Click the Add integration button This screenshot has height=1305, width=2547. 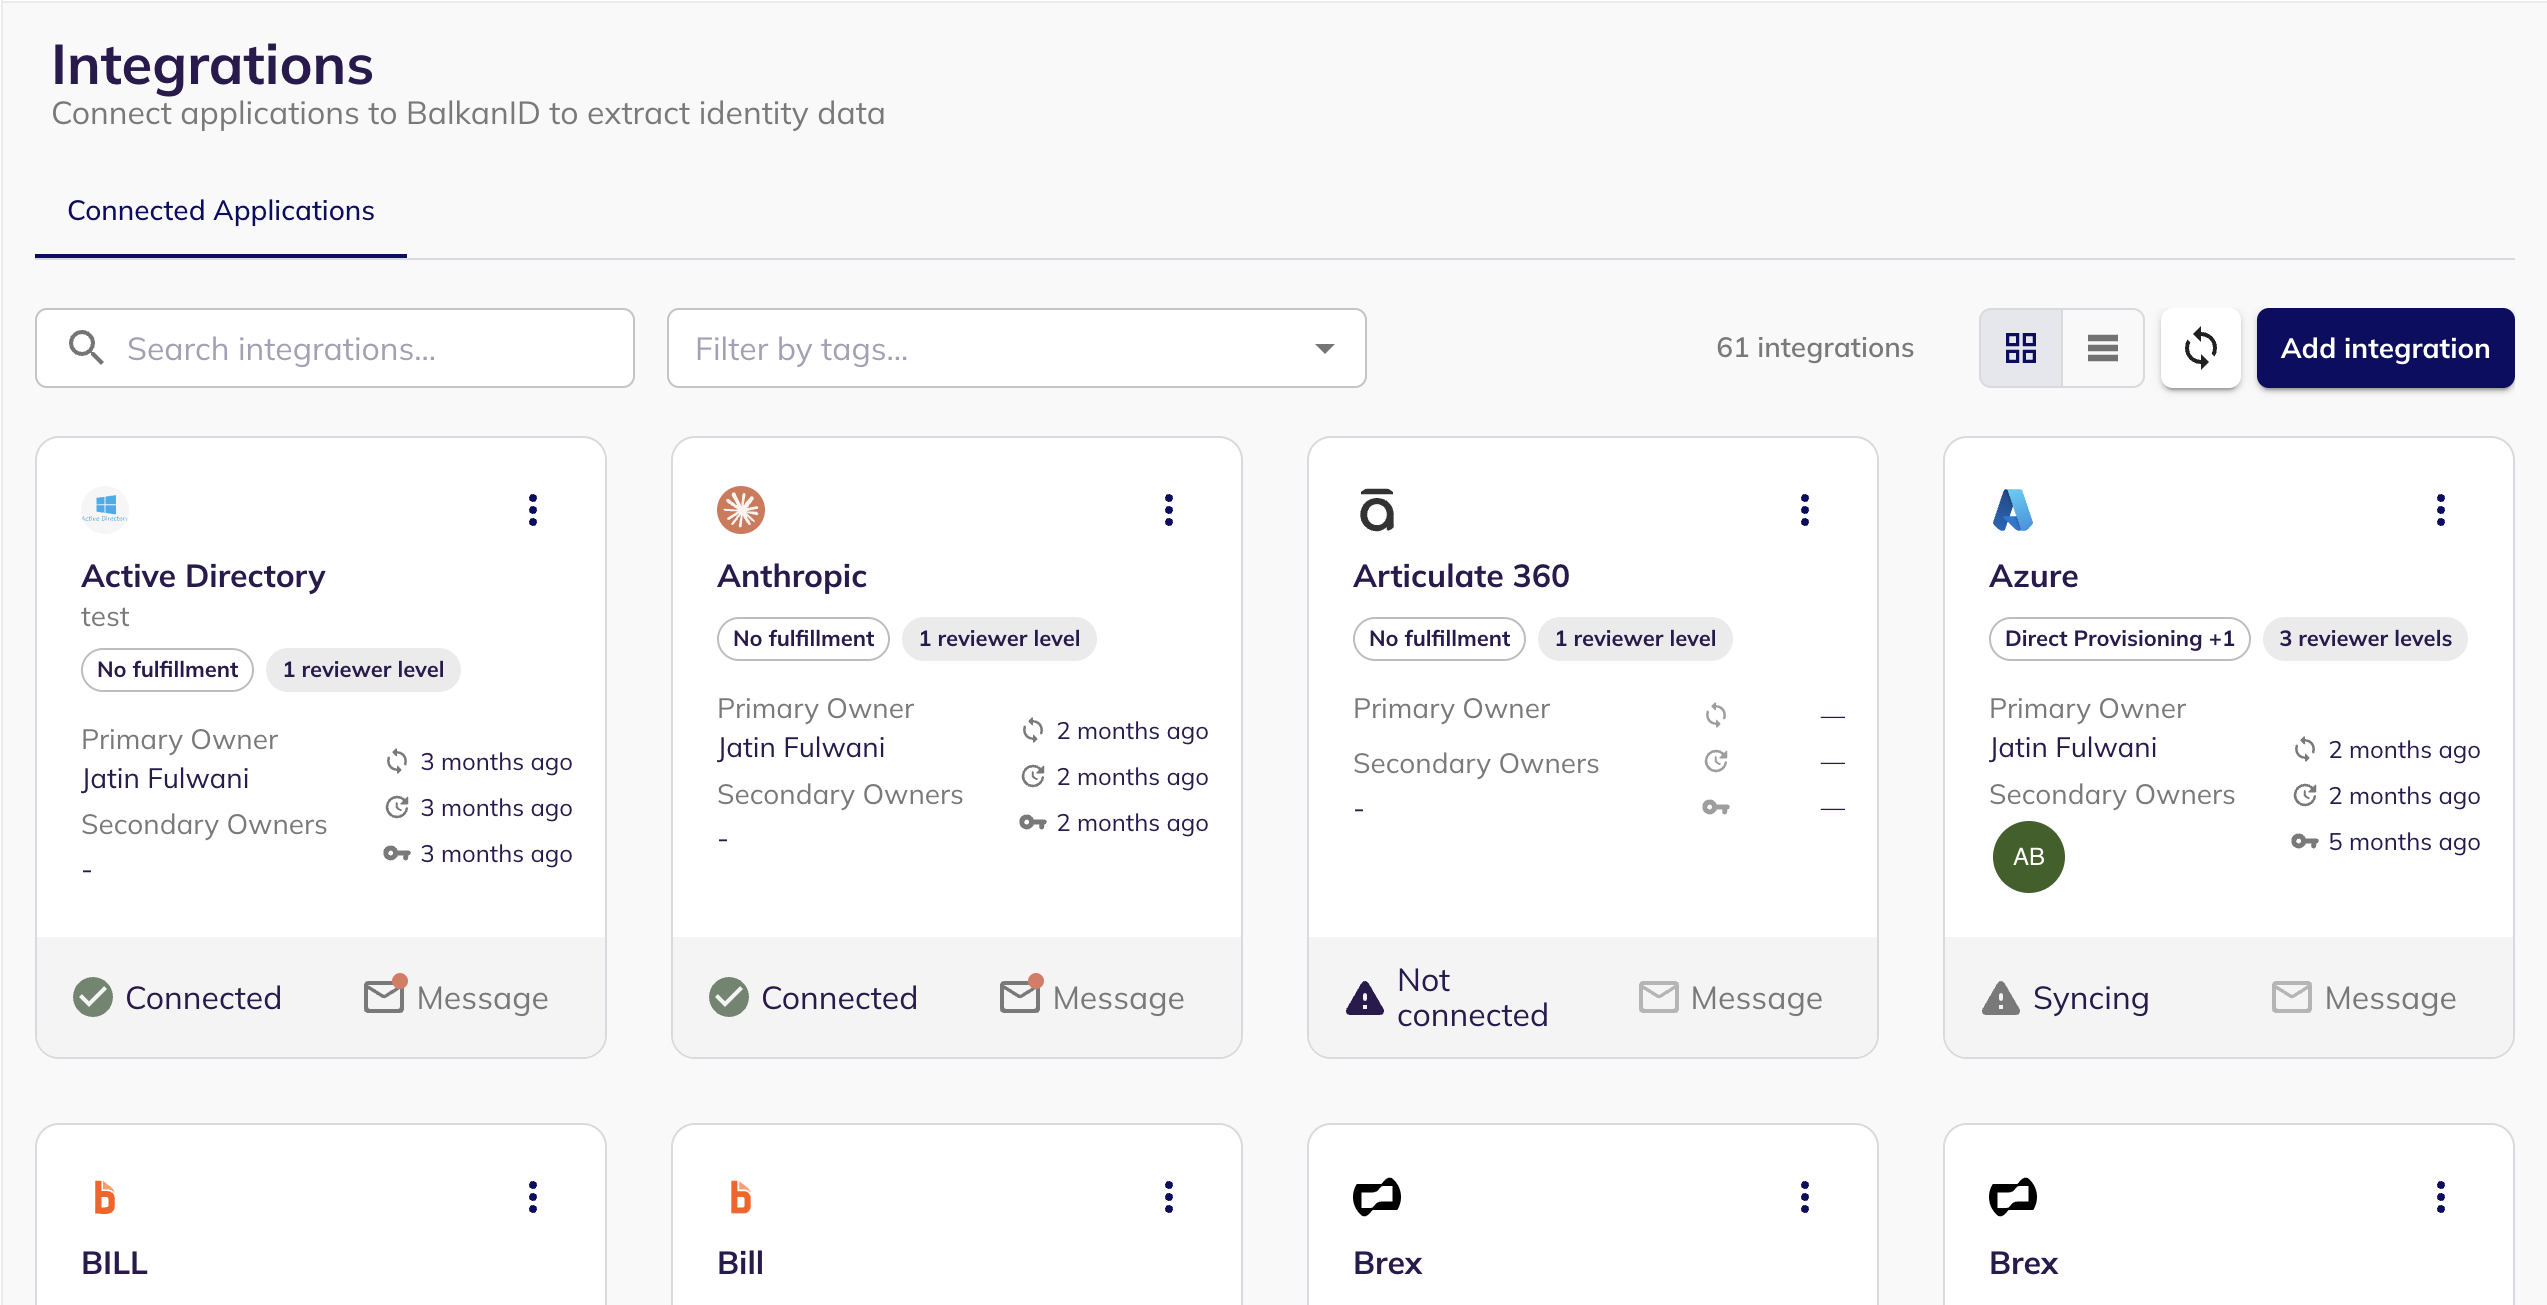2385,348
